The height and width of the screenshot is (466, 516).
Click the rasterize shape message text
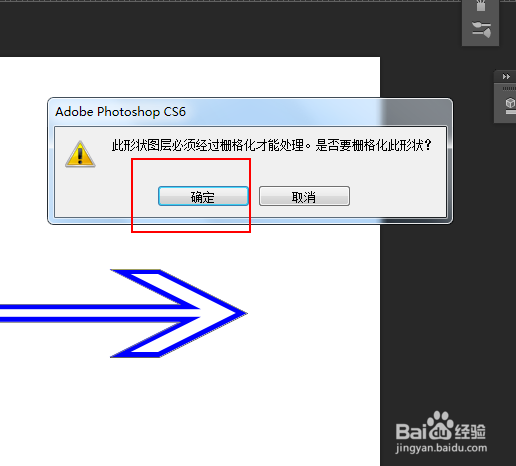point(271,145)
